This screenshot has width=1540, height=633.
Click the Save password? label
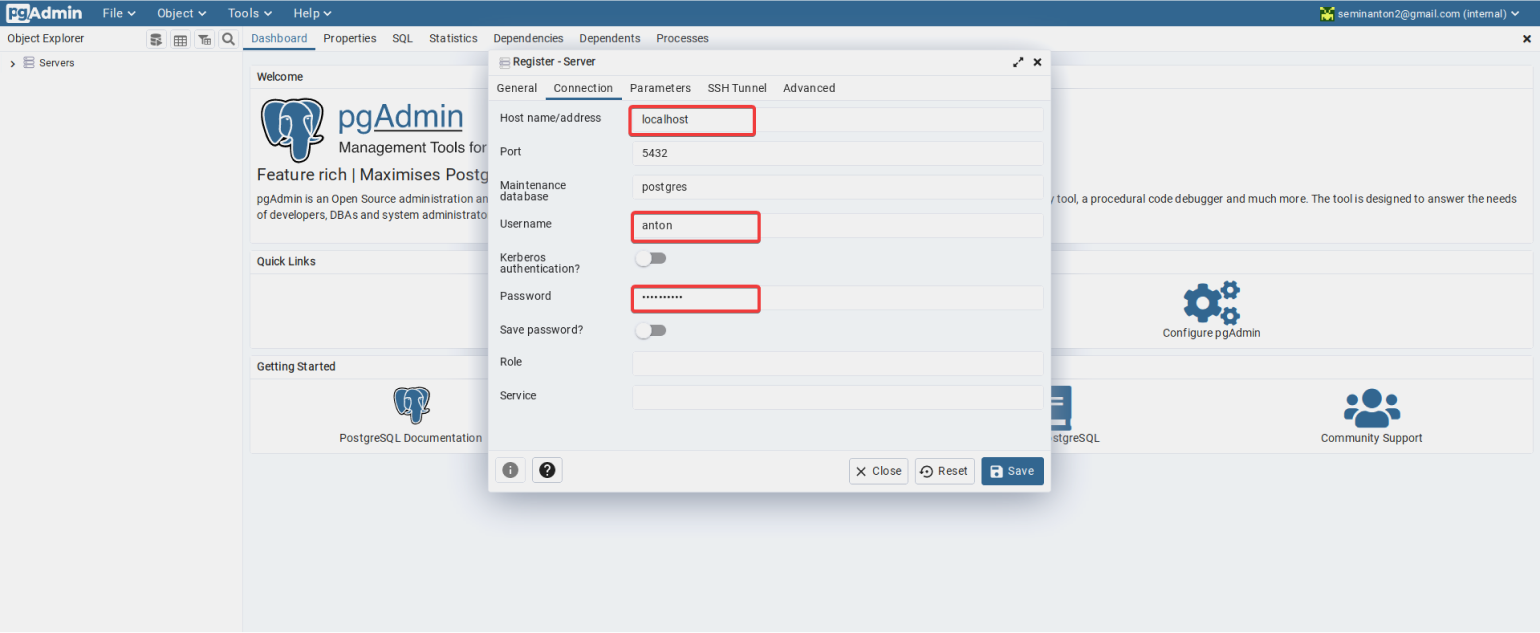click(541, 330)
